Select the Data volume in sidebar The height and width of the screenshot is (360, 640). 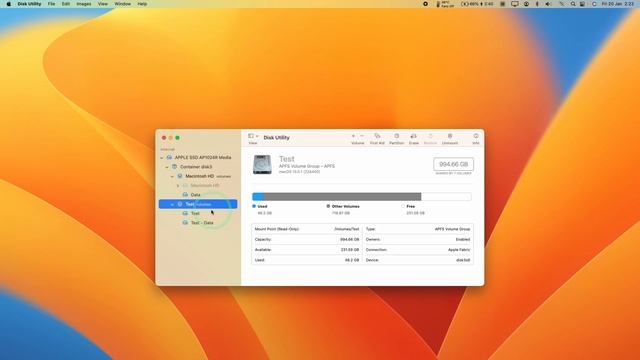click(196, 195)
